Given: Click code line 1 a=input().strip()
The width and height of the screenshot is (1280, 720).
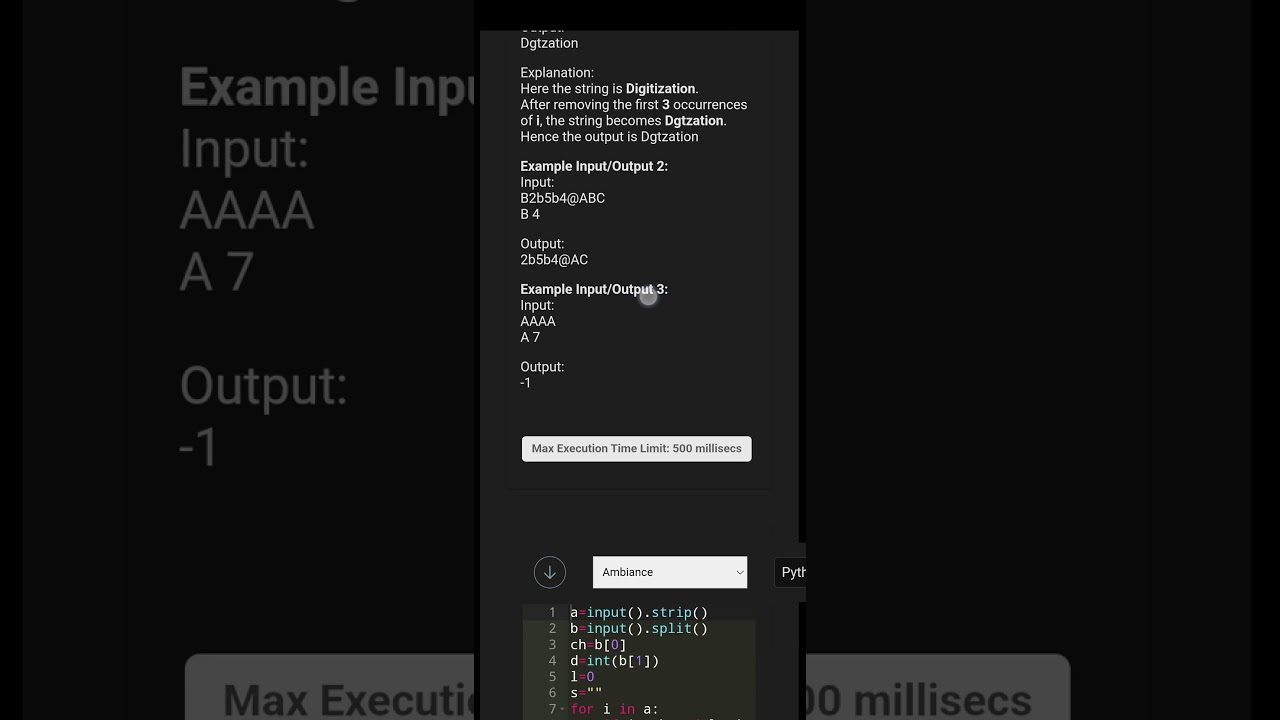Looking at the screenshot, I should point(639,612).
